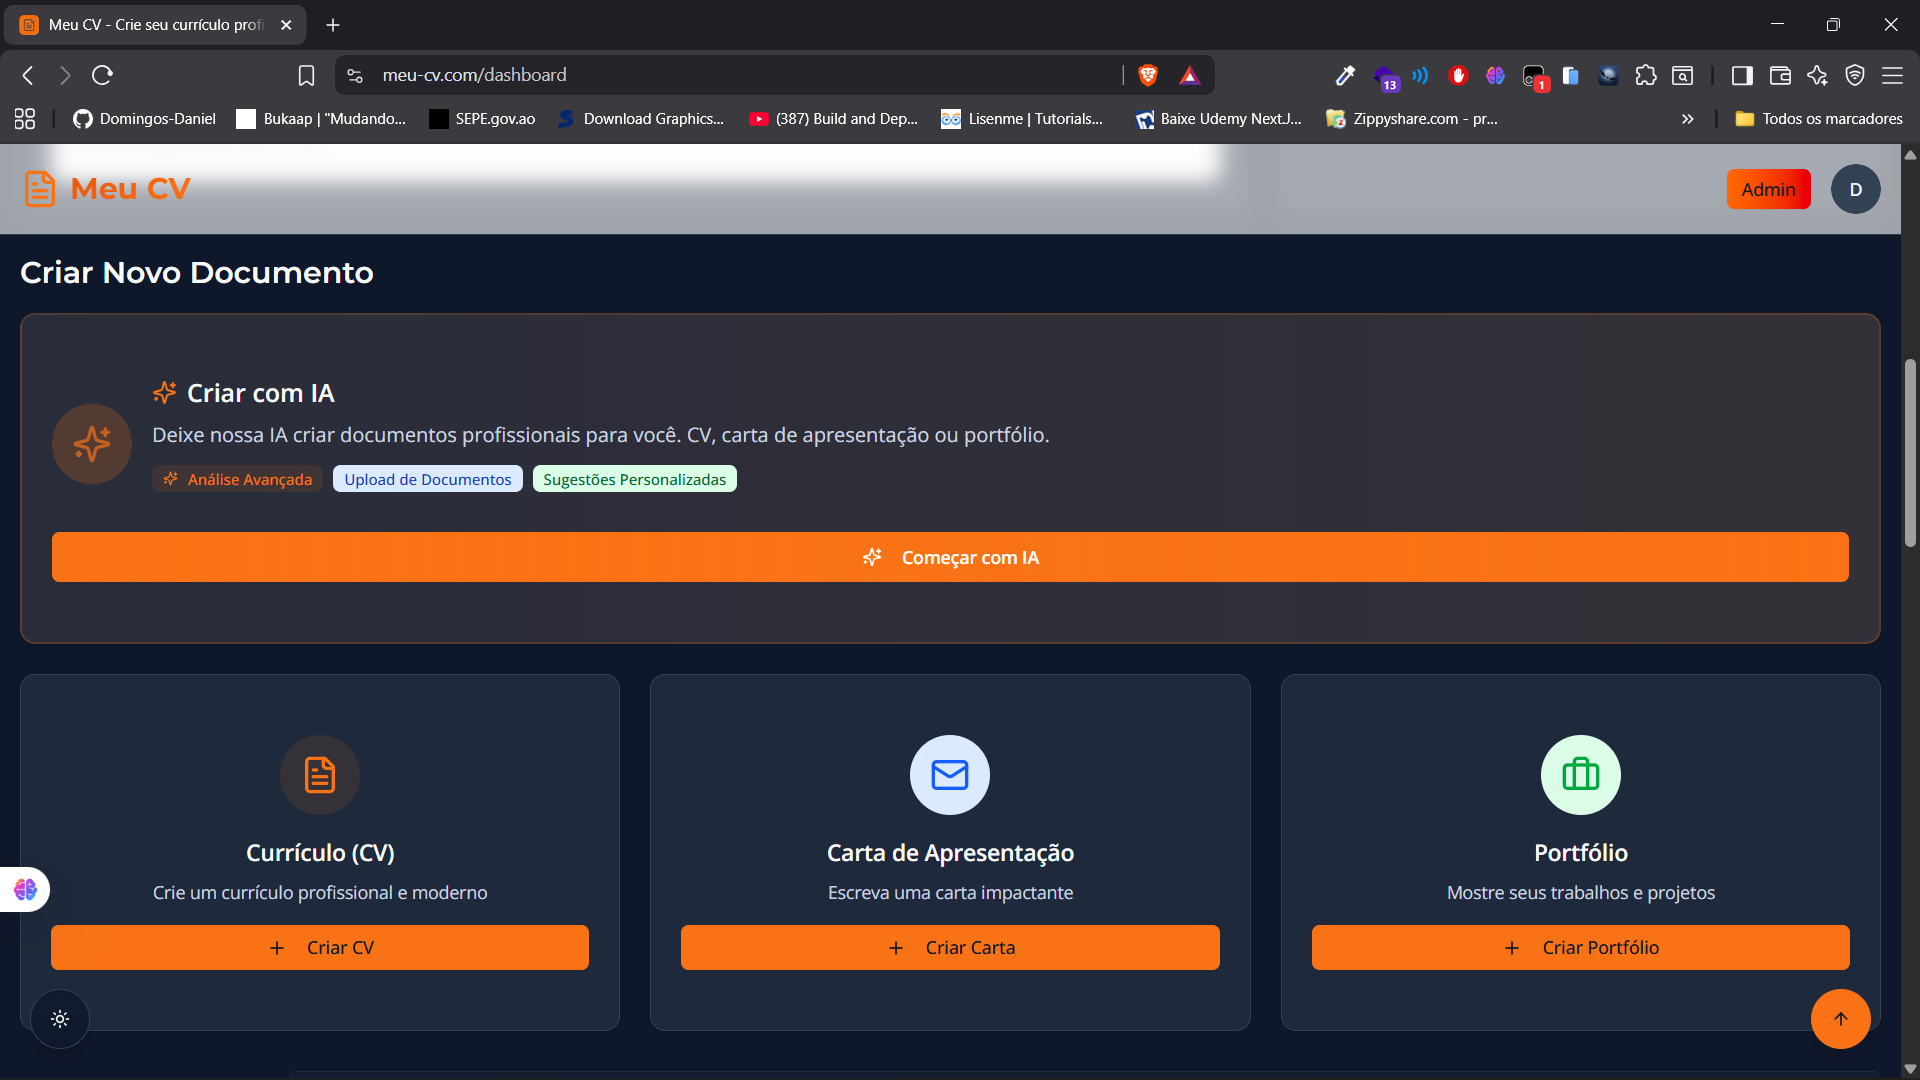
Task: Open the browser extensions puzzle icon
Action: pos(1645,75)
